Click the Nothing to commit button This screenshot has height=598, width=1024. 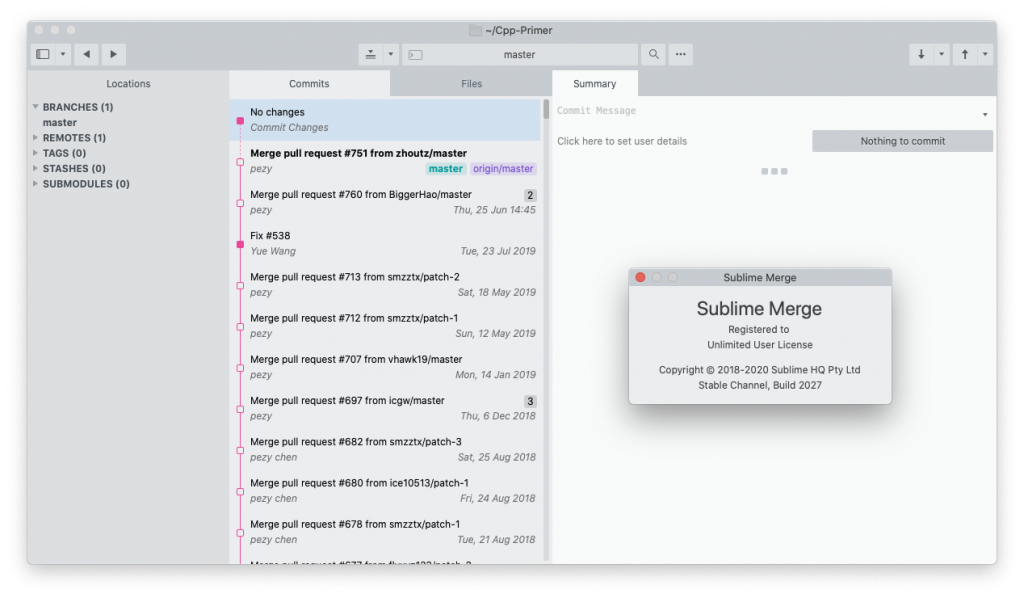(903, 141)
